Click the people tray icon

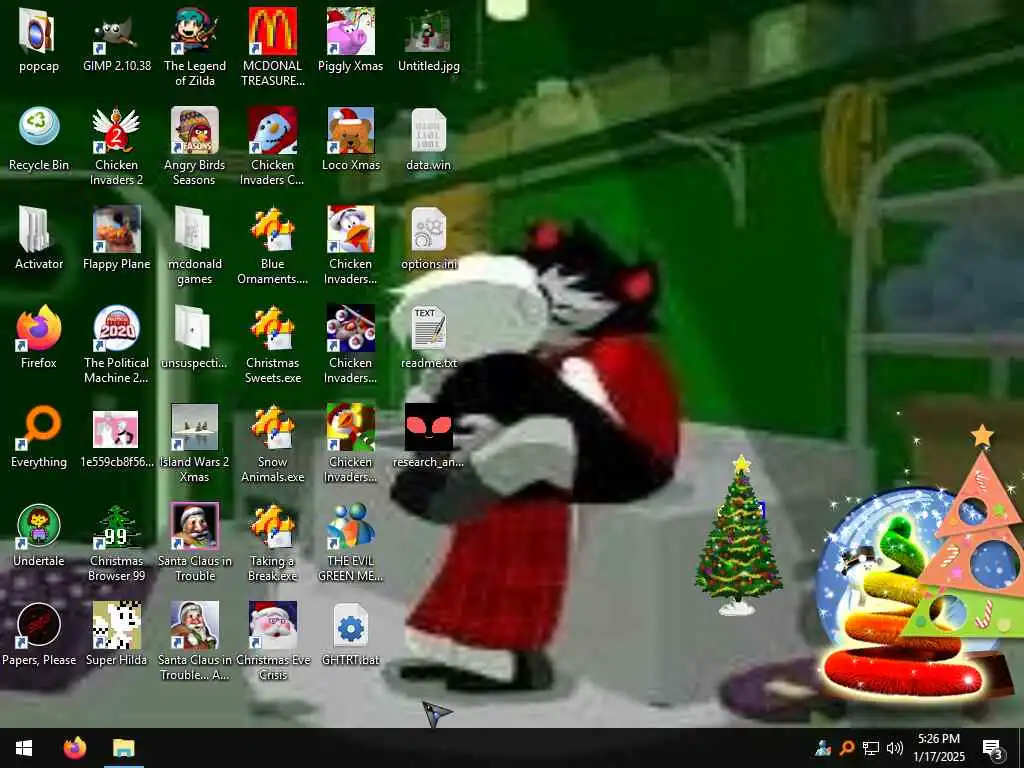[x=823, y=748]
